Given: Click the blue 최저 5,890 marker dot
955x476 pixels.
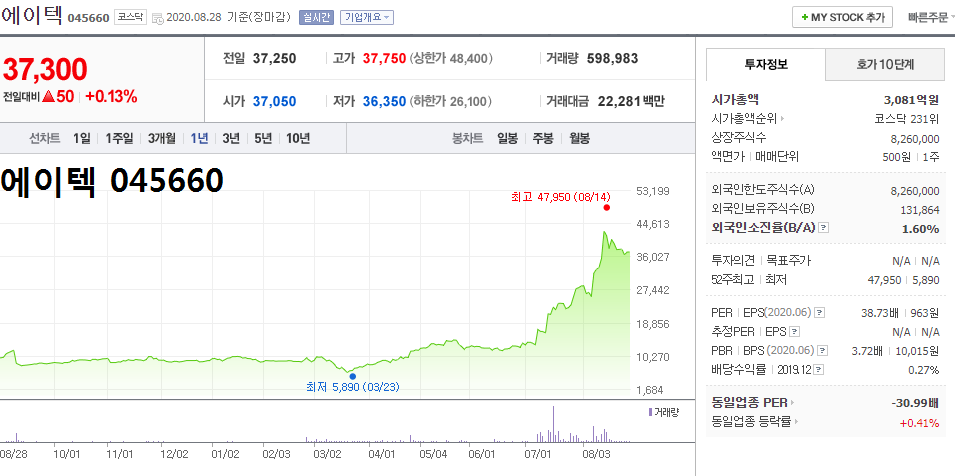Looking at the screenshot, I should [353, 376].
